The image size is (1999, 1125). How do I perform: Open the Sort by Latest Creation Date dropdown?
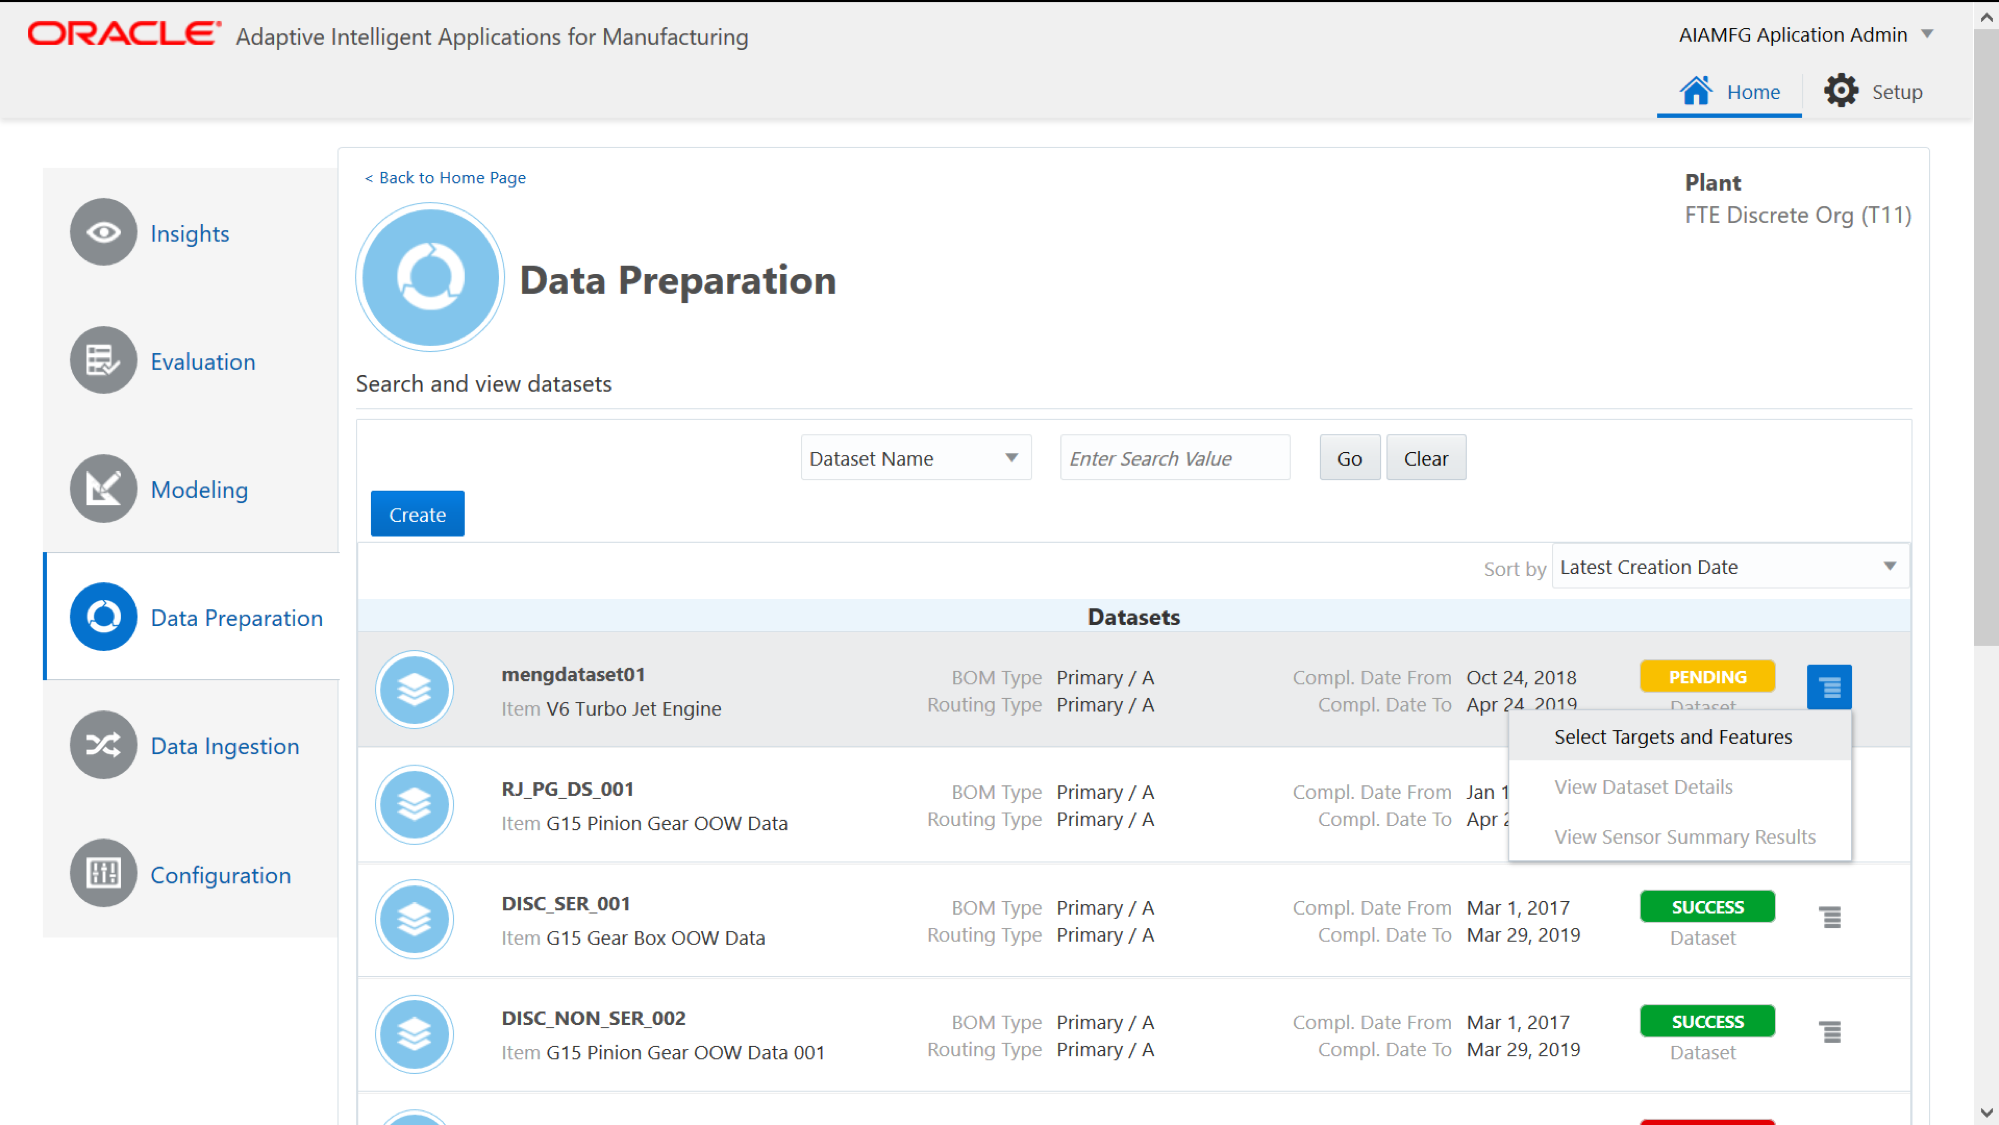1730,567
